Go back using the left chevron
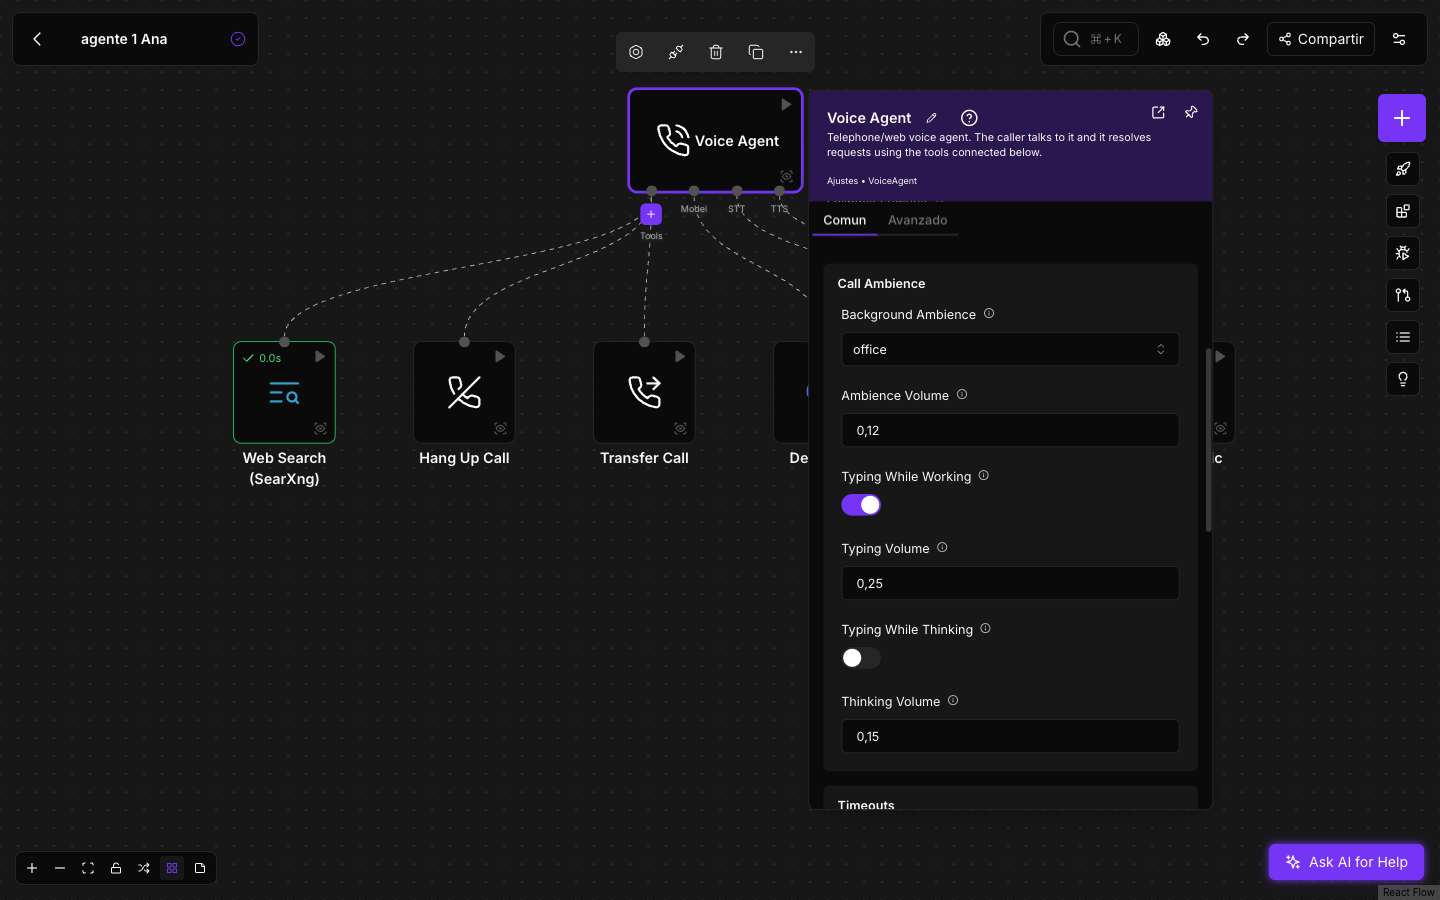 (x=37, y=39)
